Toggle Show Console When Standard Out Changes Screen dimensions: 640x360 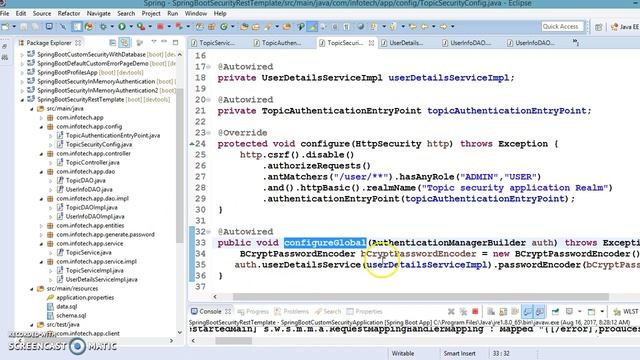tap(528, 311)
